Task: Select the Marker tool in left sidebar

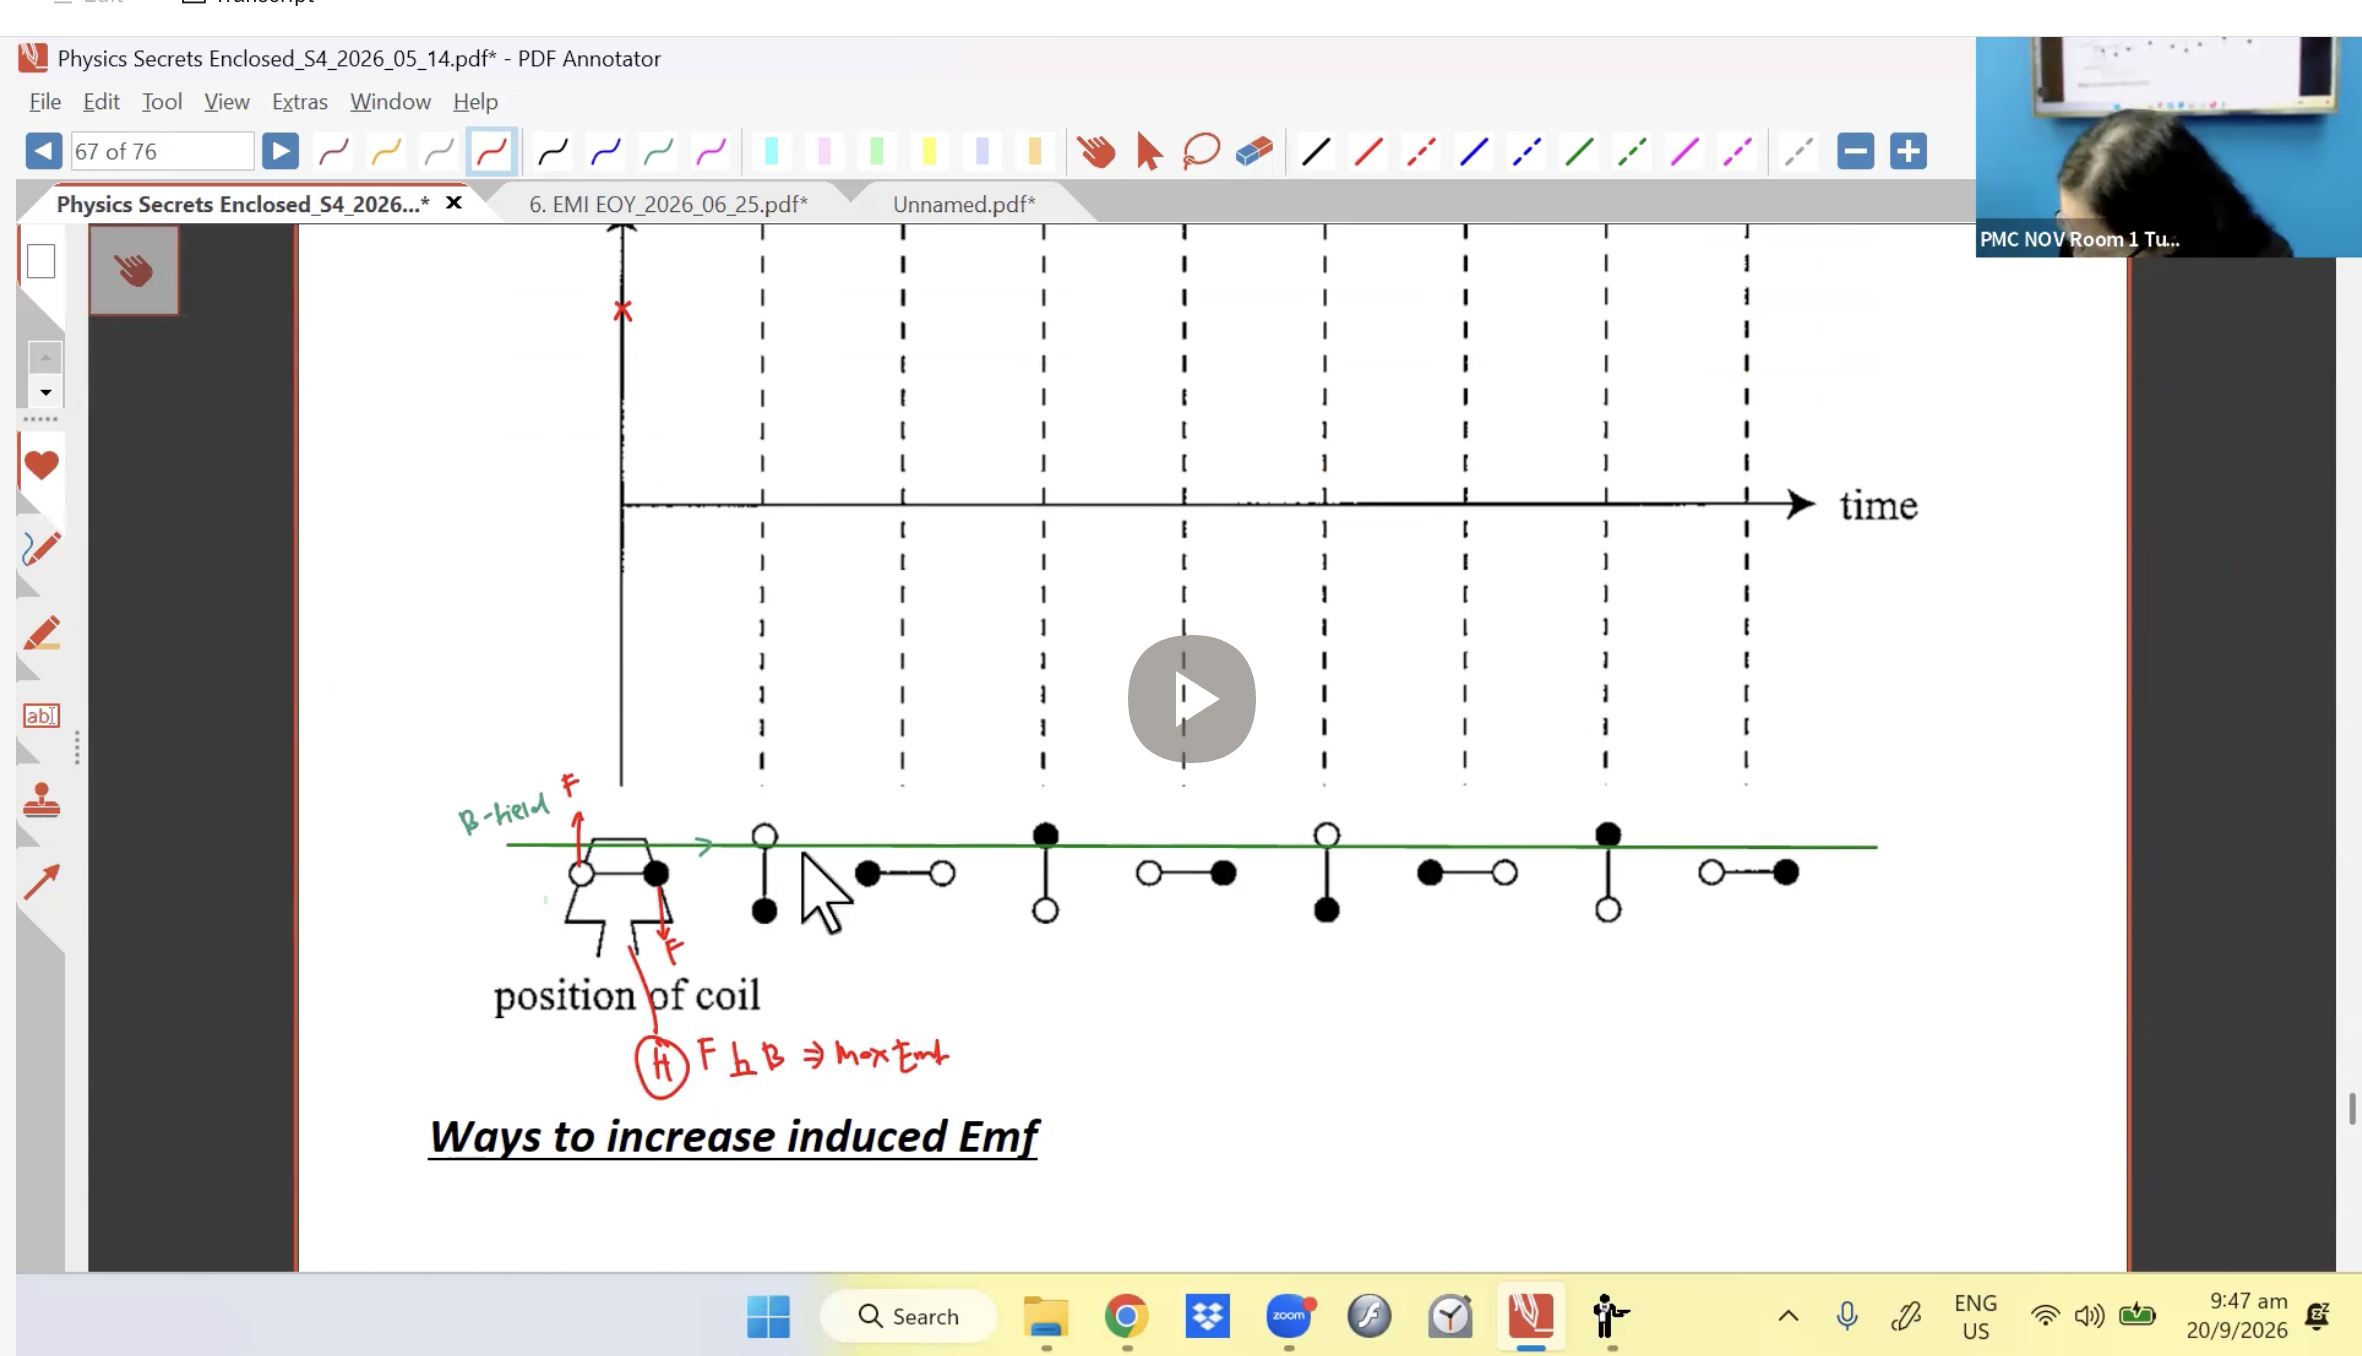Action: click(x=41, y=633)
